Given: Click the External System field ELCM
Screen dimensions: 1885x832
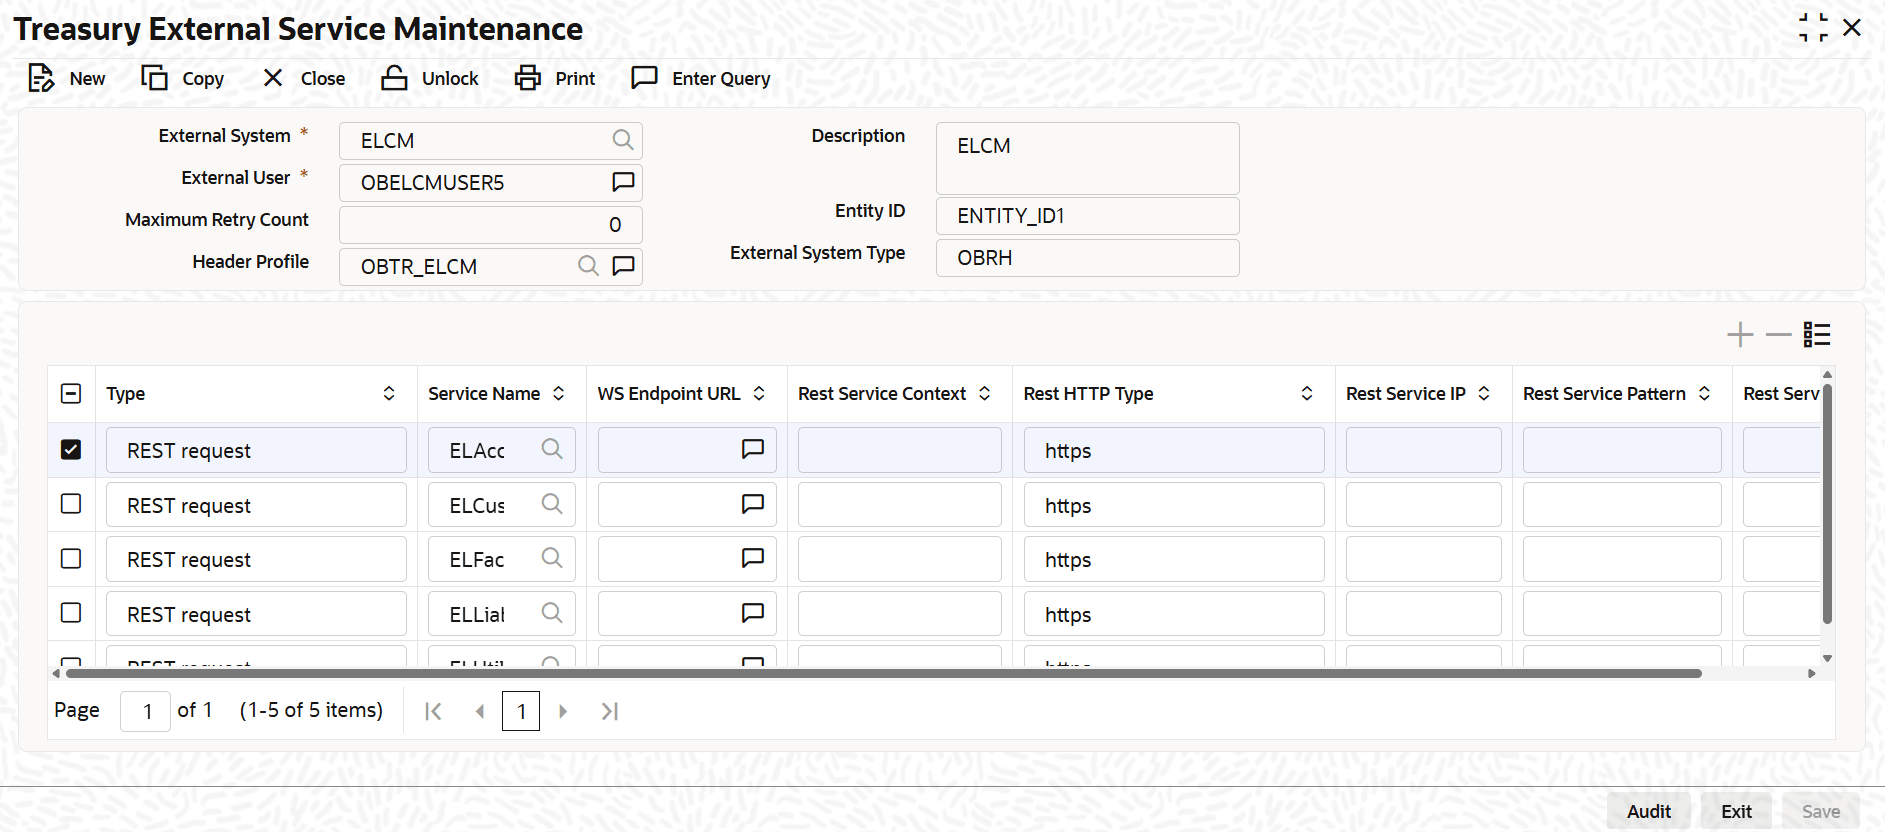Looking at the screenshot, I should tap(491, 140).
